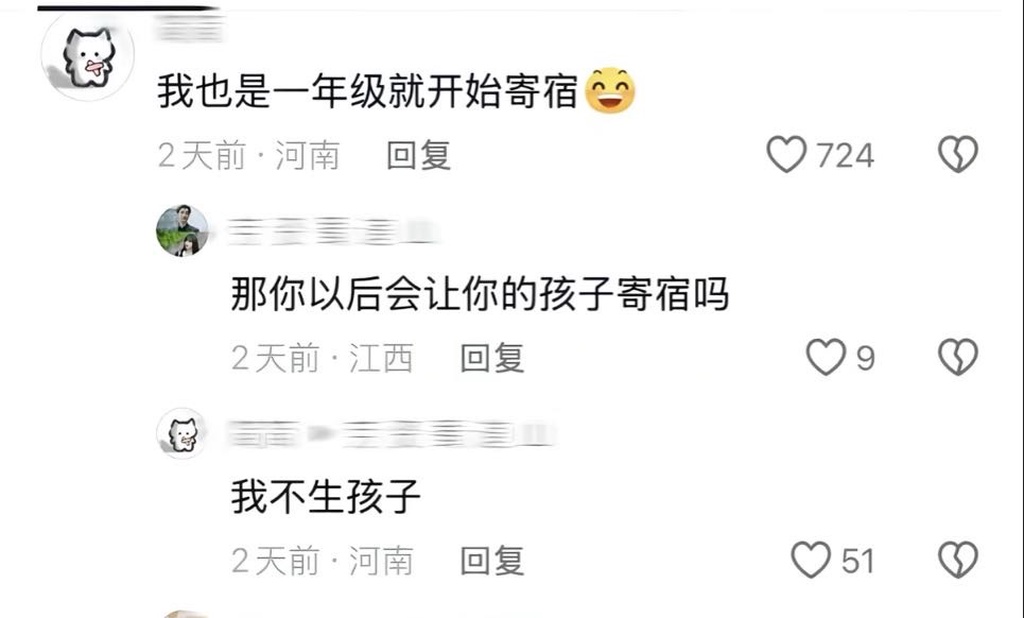Like the 江西 reply showing 9 likes
This screenshot has height=618, width=1024.
click(826, 357)
